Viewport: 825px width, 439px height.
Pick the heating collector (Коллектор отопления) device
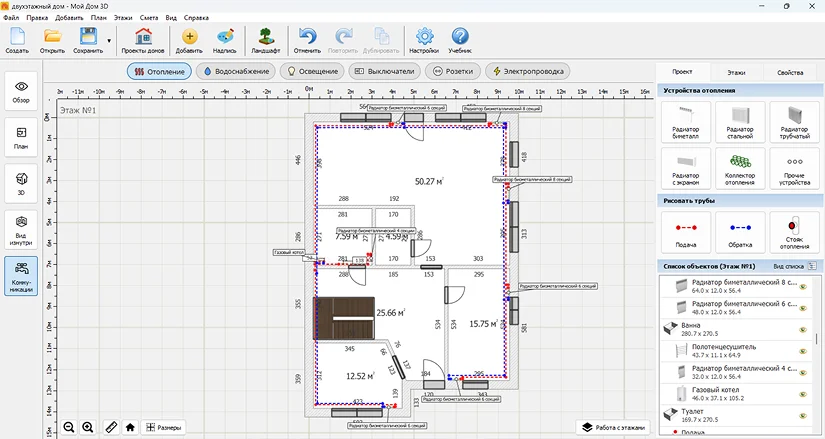click(x=740, y=168)
